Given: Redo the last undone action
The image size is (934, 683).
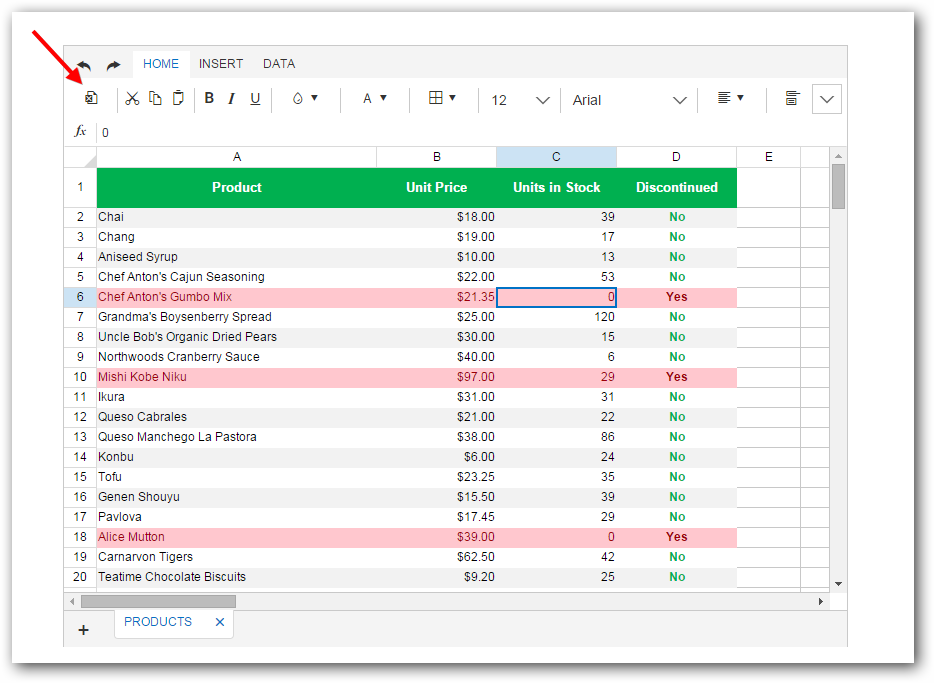Looking at the screenshot, I should [113, 65].
